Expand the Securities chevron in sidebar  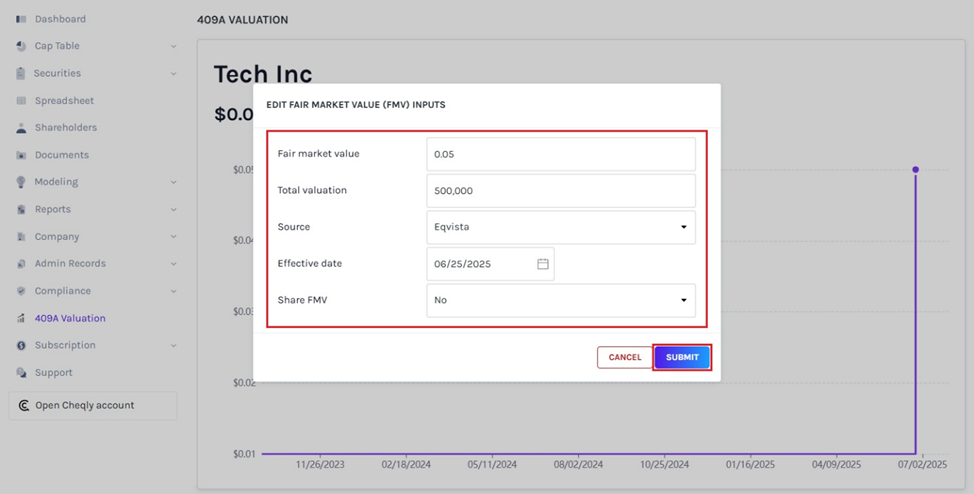click(x=173, y=73)
